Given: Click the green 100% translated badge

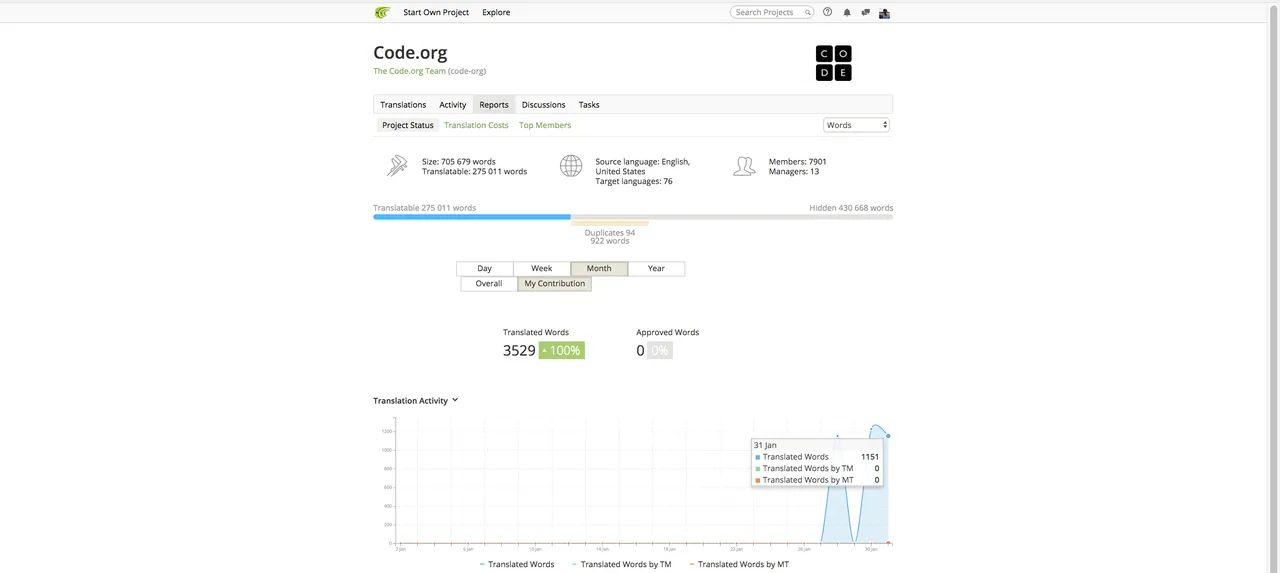Looking at the screenshot, I should coord(562,351).
